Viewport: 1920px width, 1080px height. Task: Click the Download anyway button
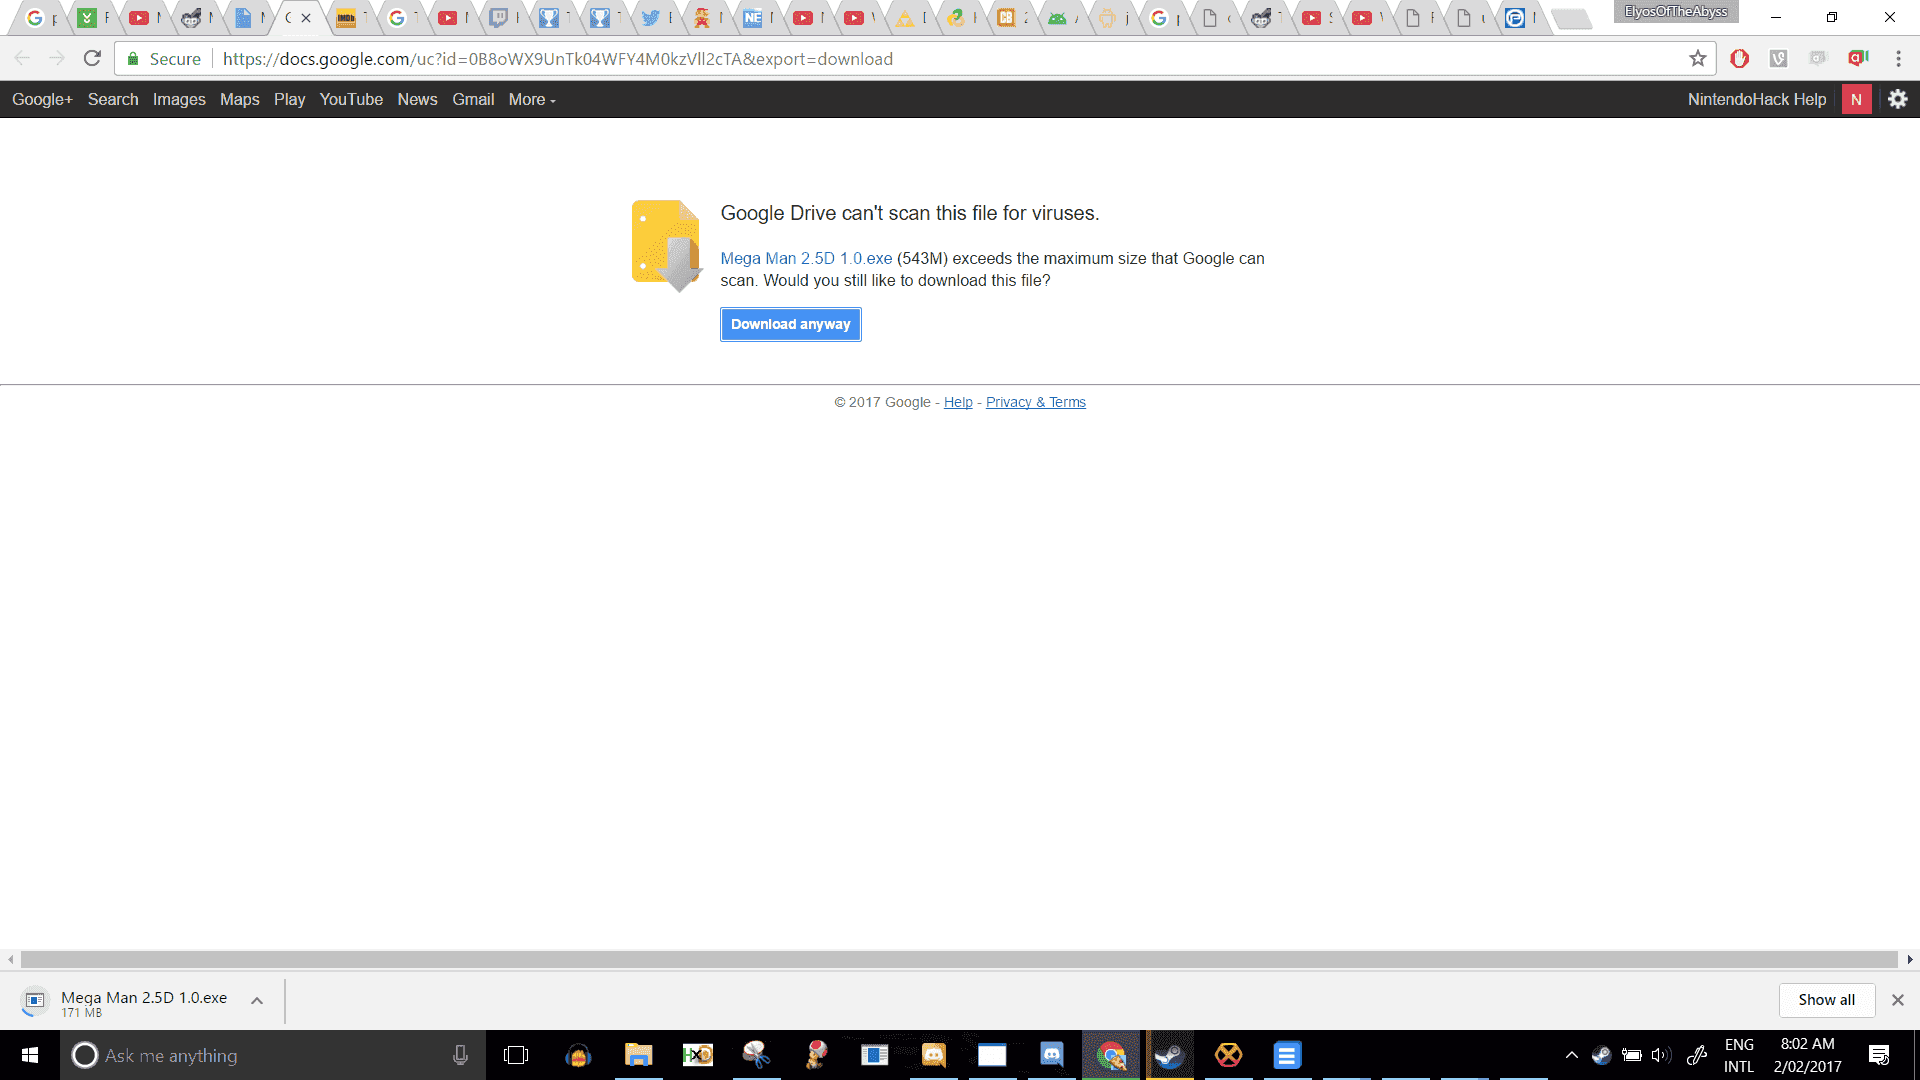[790, 324]
